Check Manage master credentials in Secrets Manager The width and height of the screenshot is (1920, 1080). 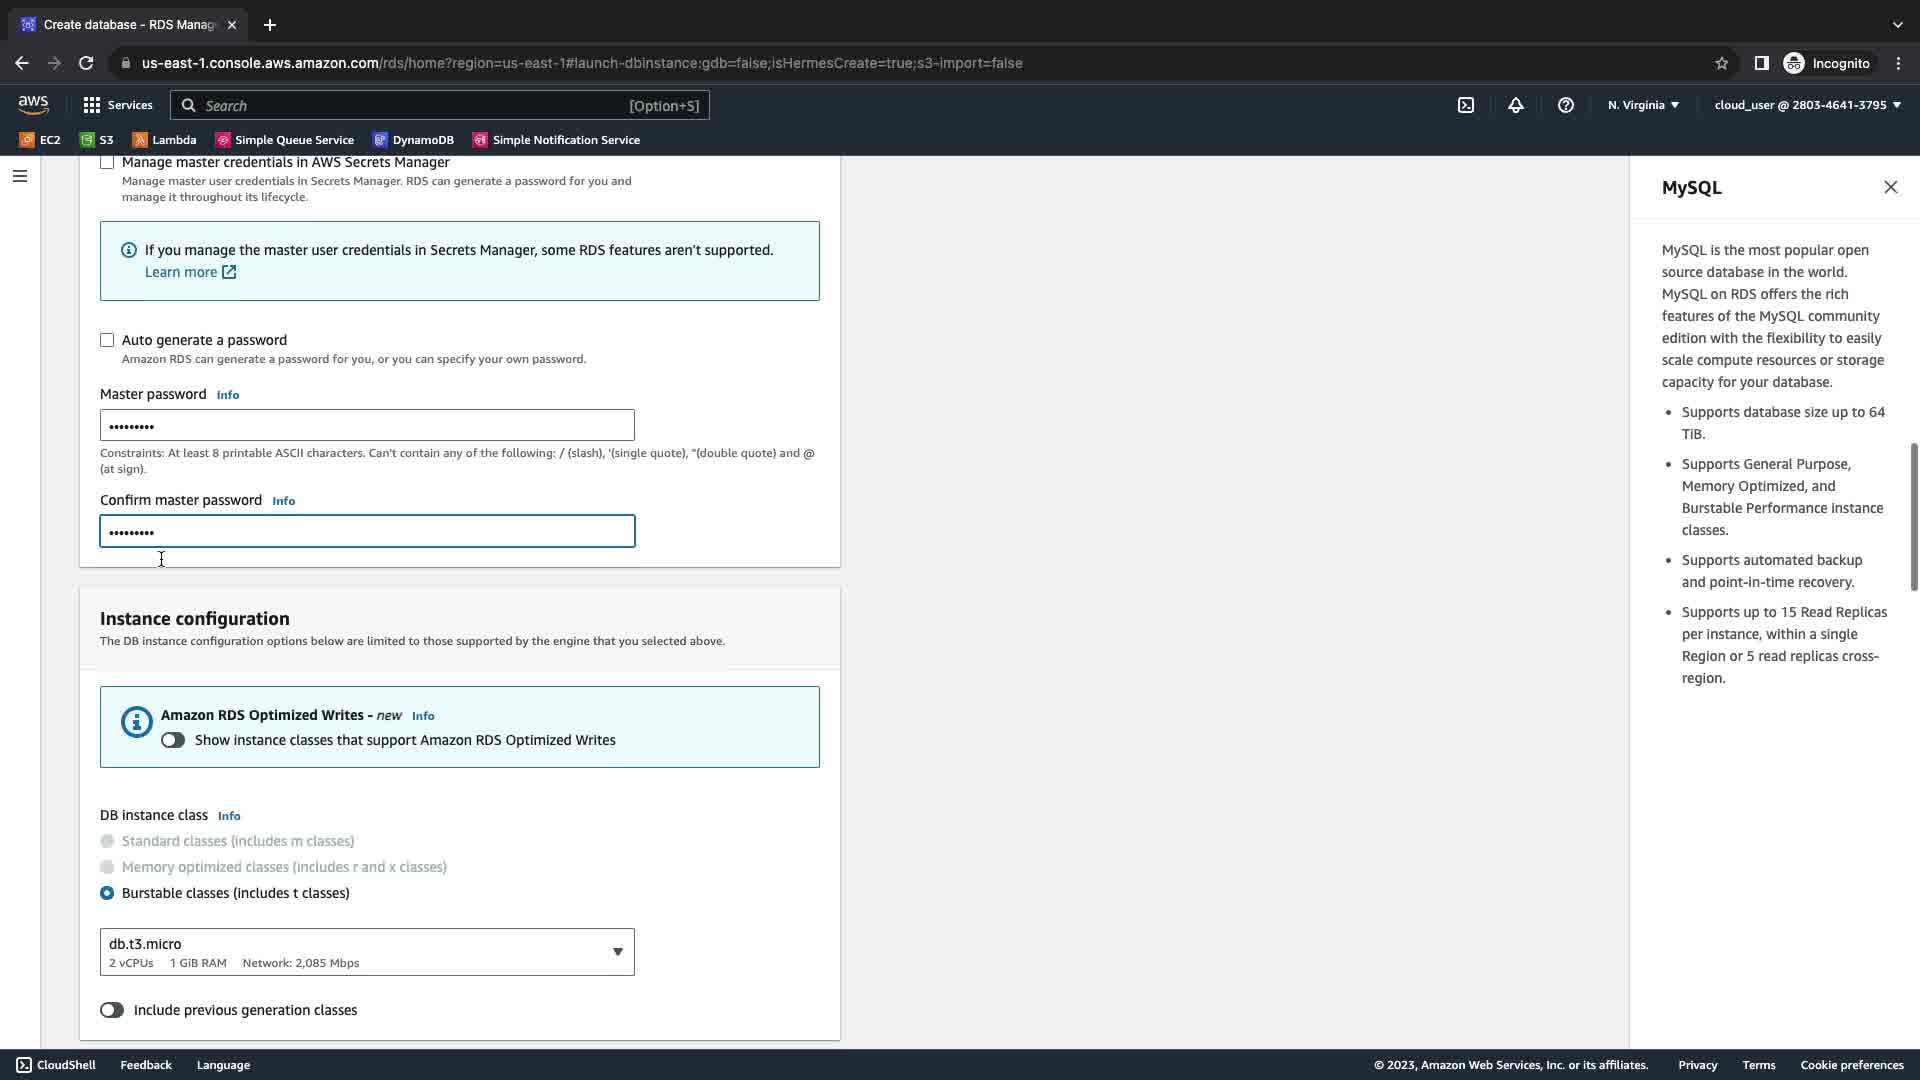pyautogui.click(x=107, y=162)
